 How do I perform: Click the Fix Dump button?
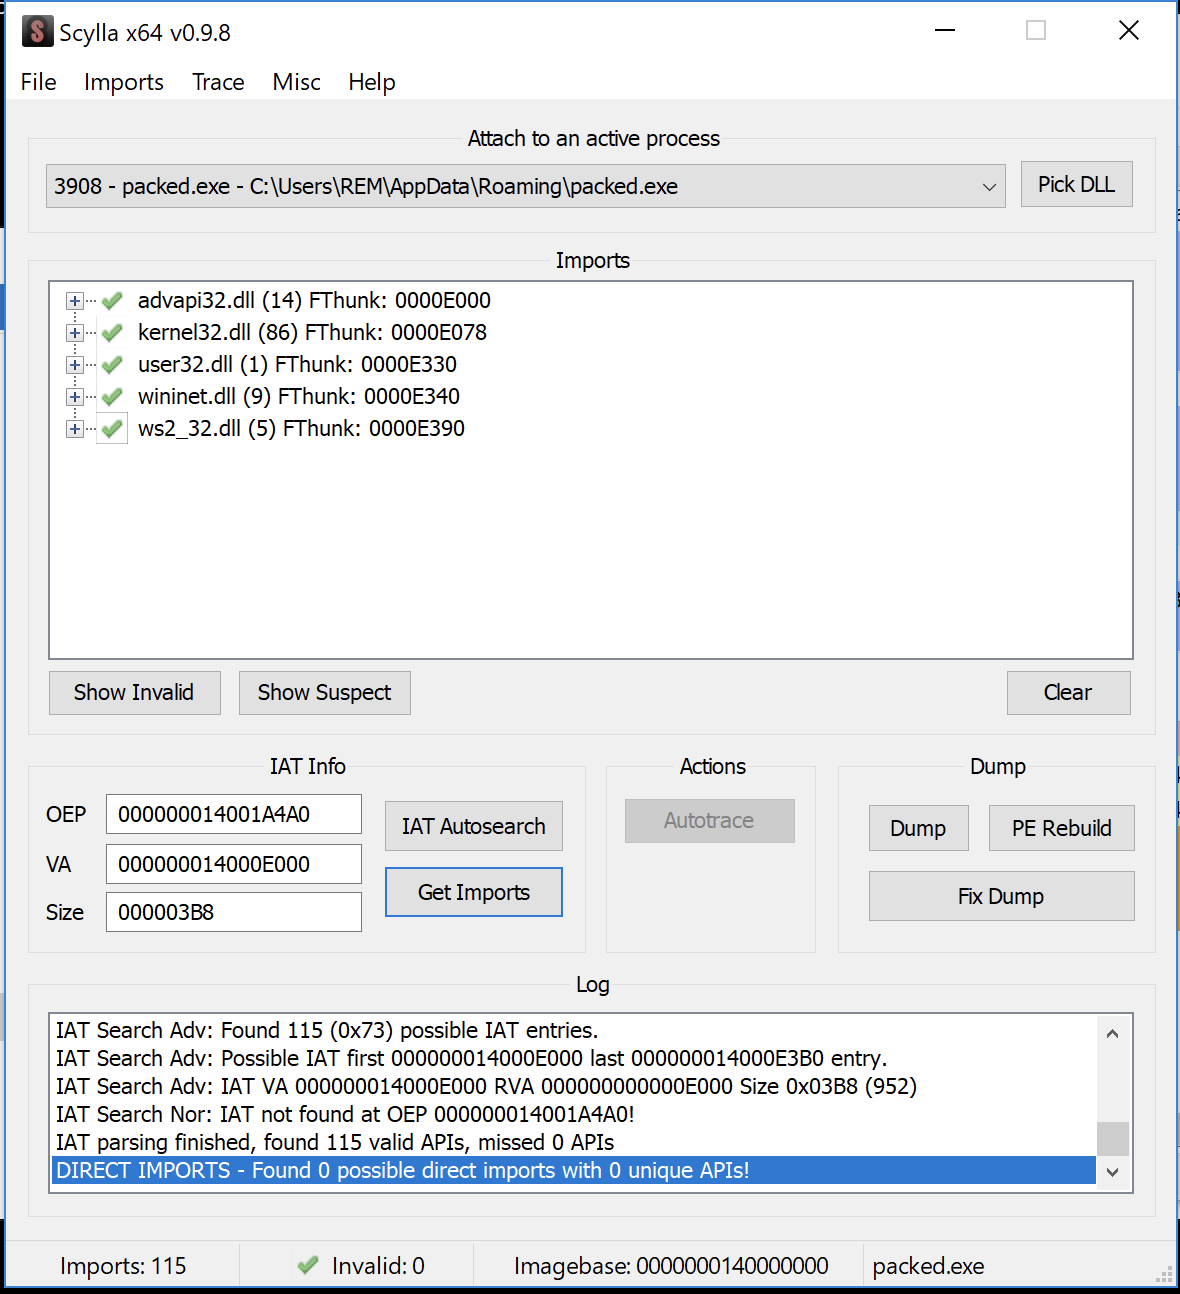[x=1001, y=896]
